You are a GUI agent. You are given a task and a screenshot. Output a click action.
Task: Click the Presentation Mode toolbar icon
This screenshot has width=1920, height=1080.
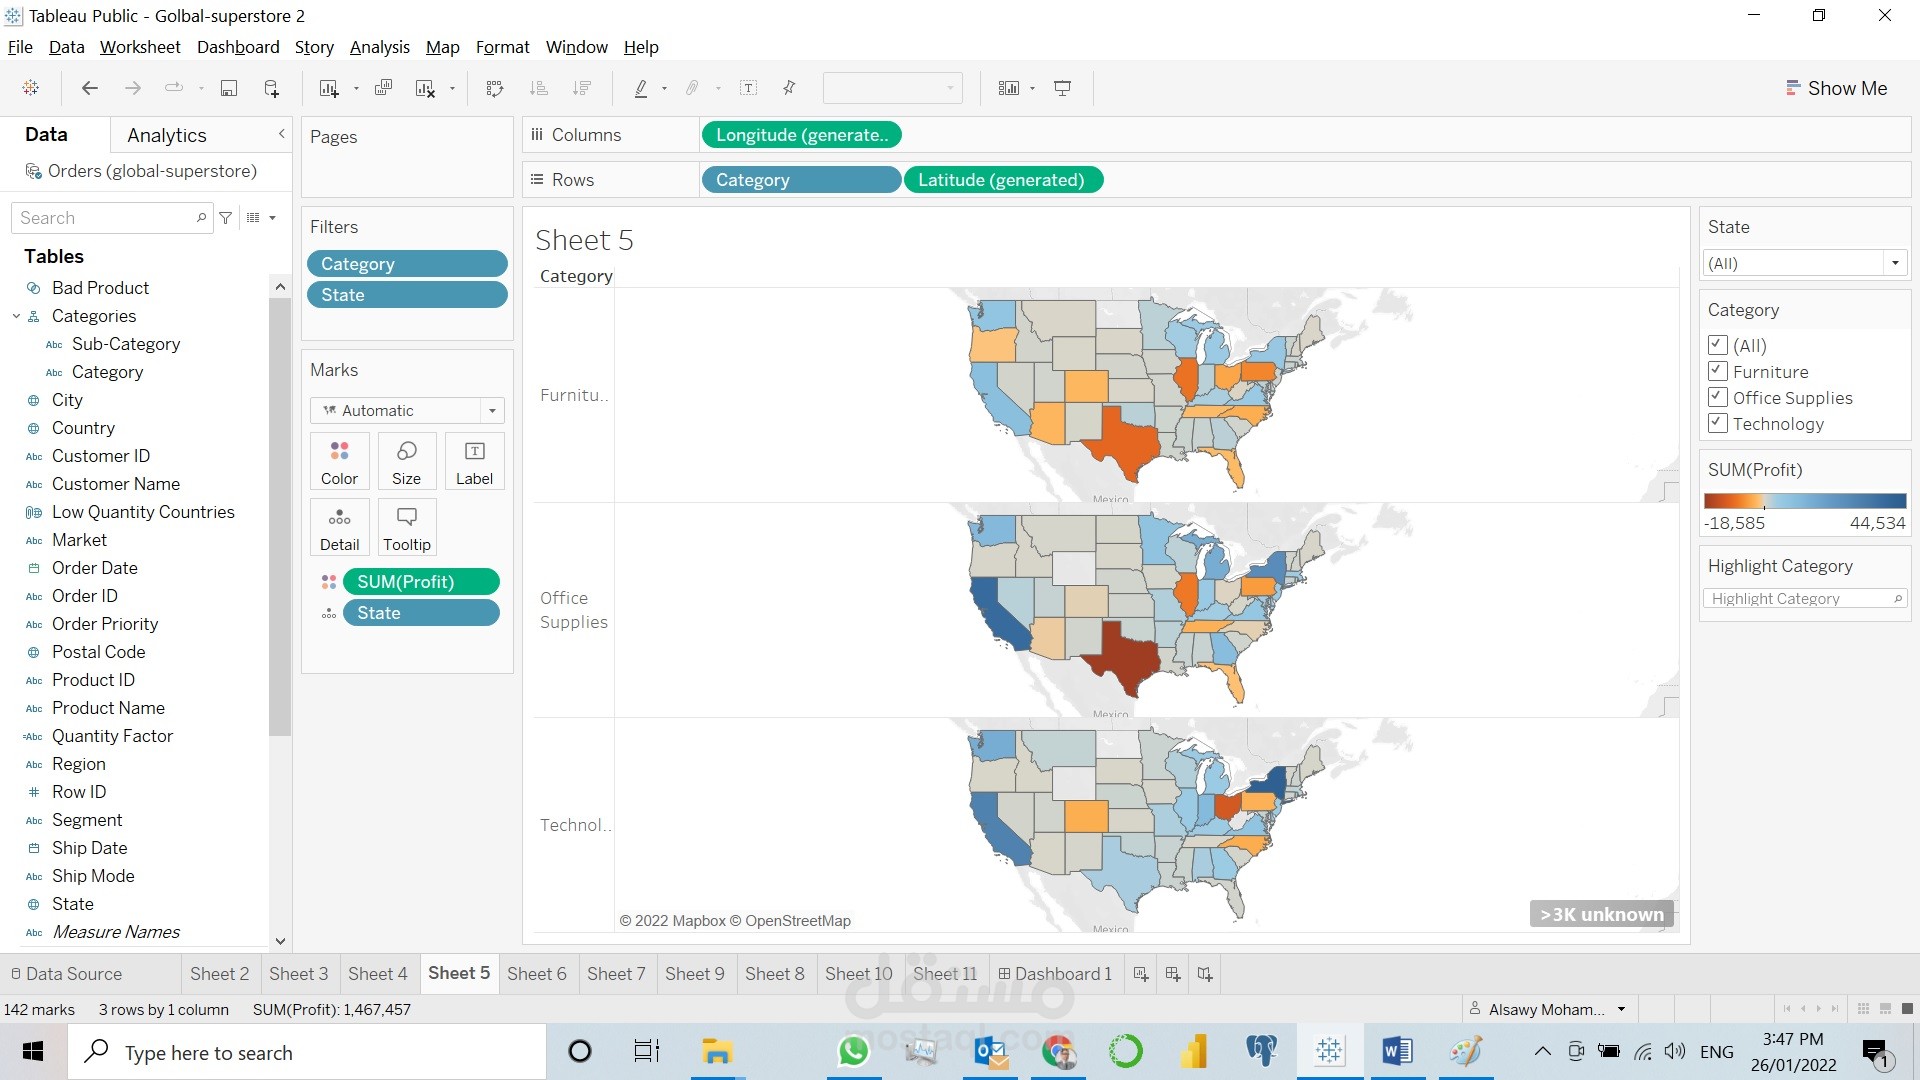click(1062, 89)
